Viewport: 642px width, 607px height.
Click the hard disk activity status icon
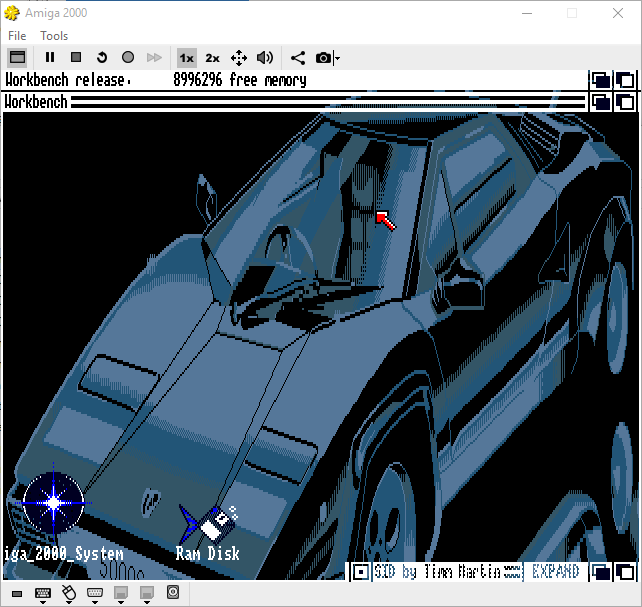(173, 592)
